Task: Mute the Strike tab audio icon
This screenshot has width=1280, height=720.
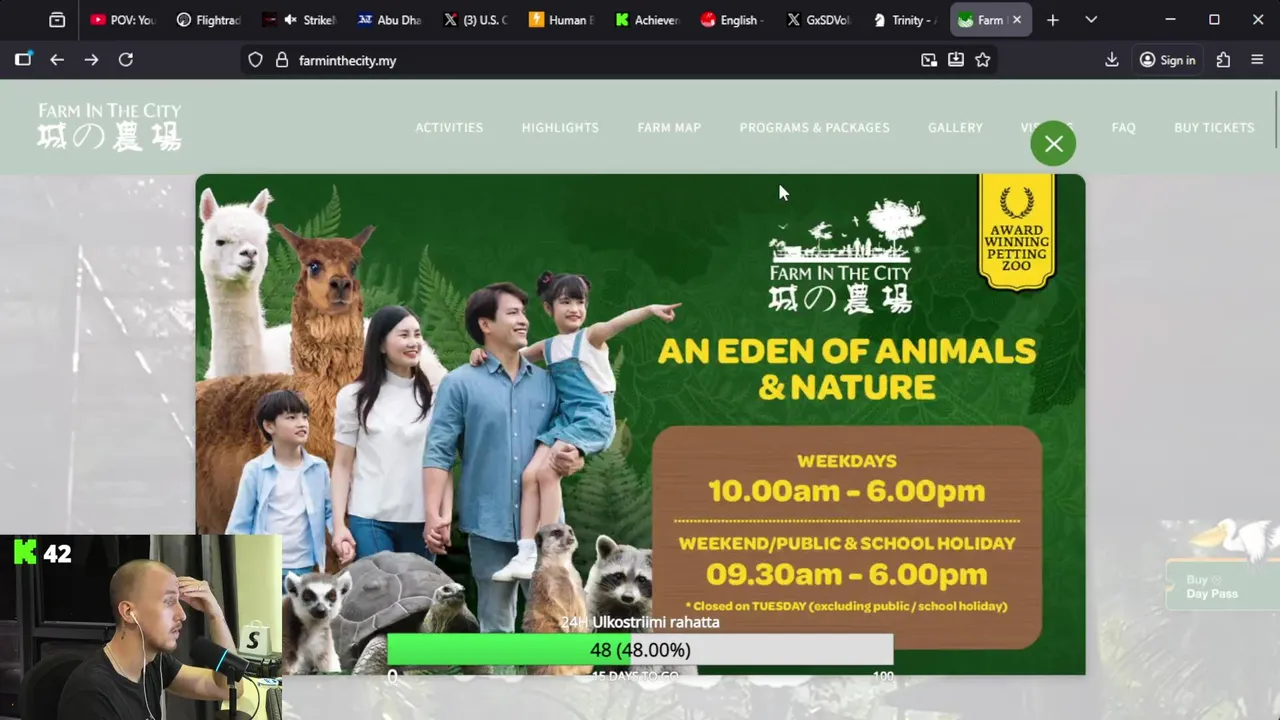Action: pyautogui.click(x=291, y=20)
